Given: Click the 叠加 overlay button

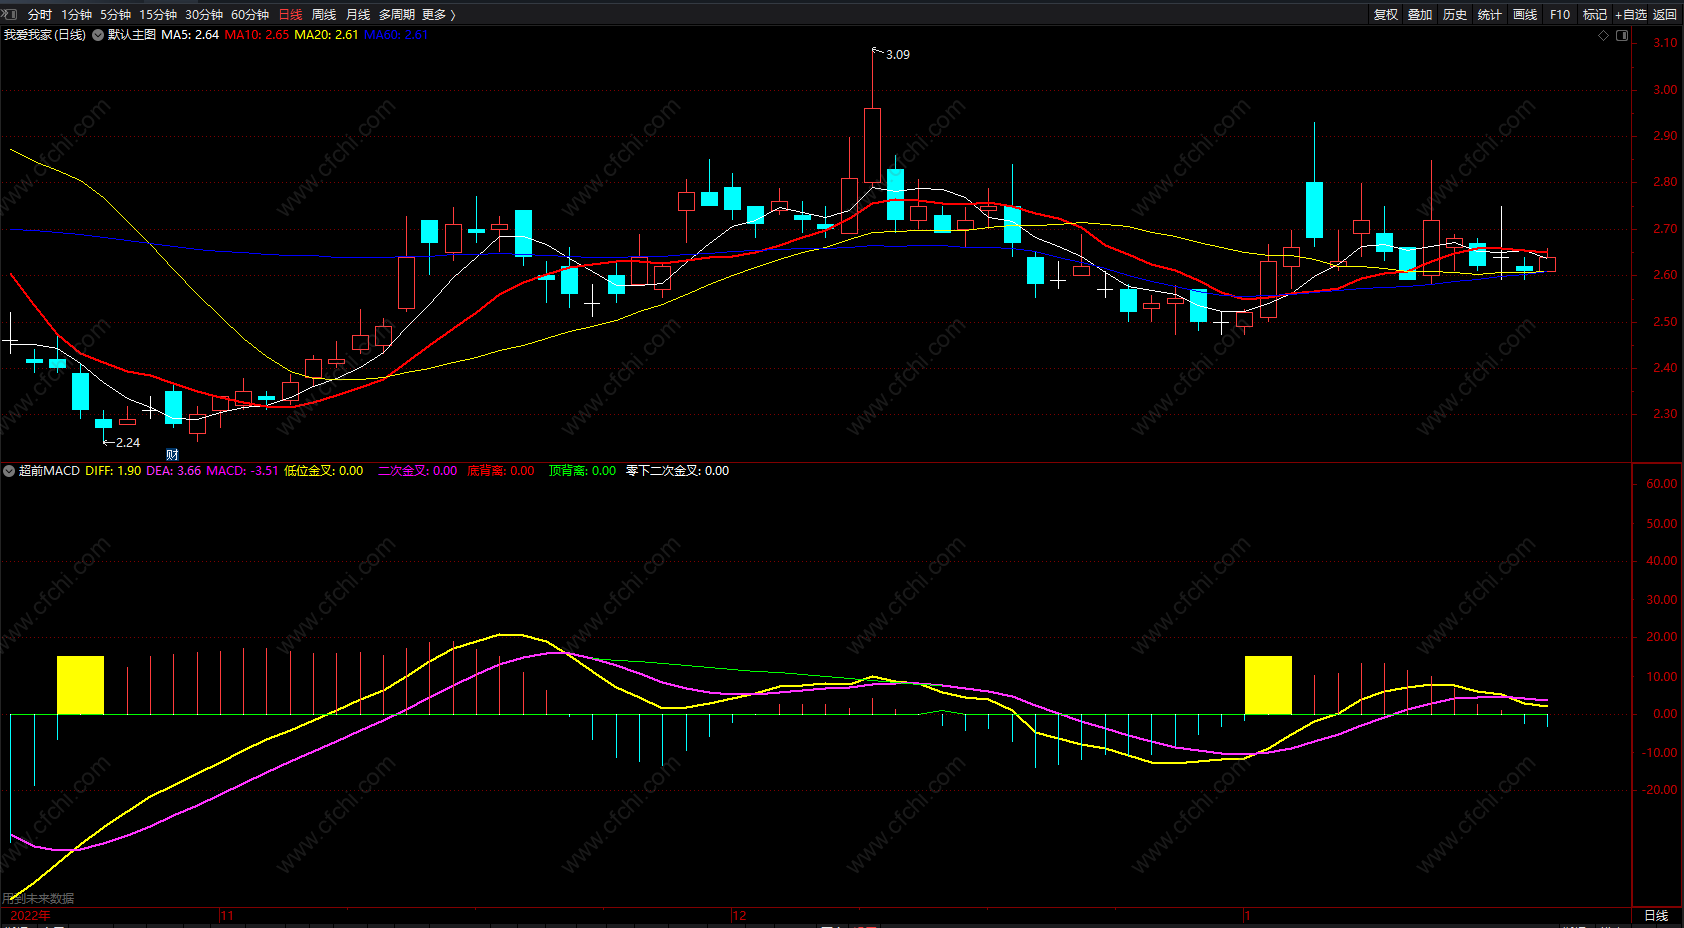Looking at the screenshot, I should pyautogui.click(x=1420, y=14).
